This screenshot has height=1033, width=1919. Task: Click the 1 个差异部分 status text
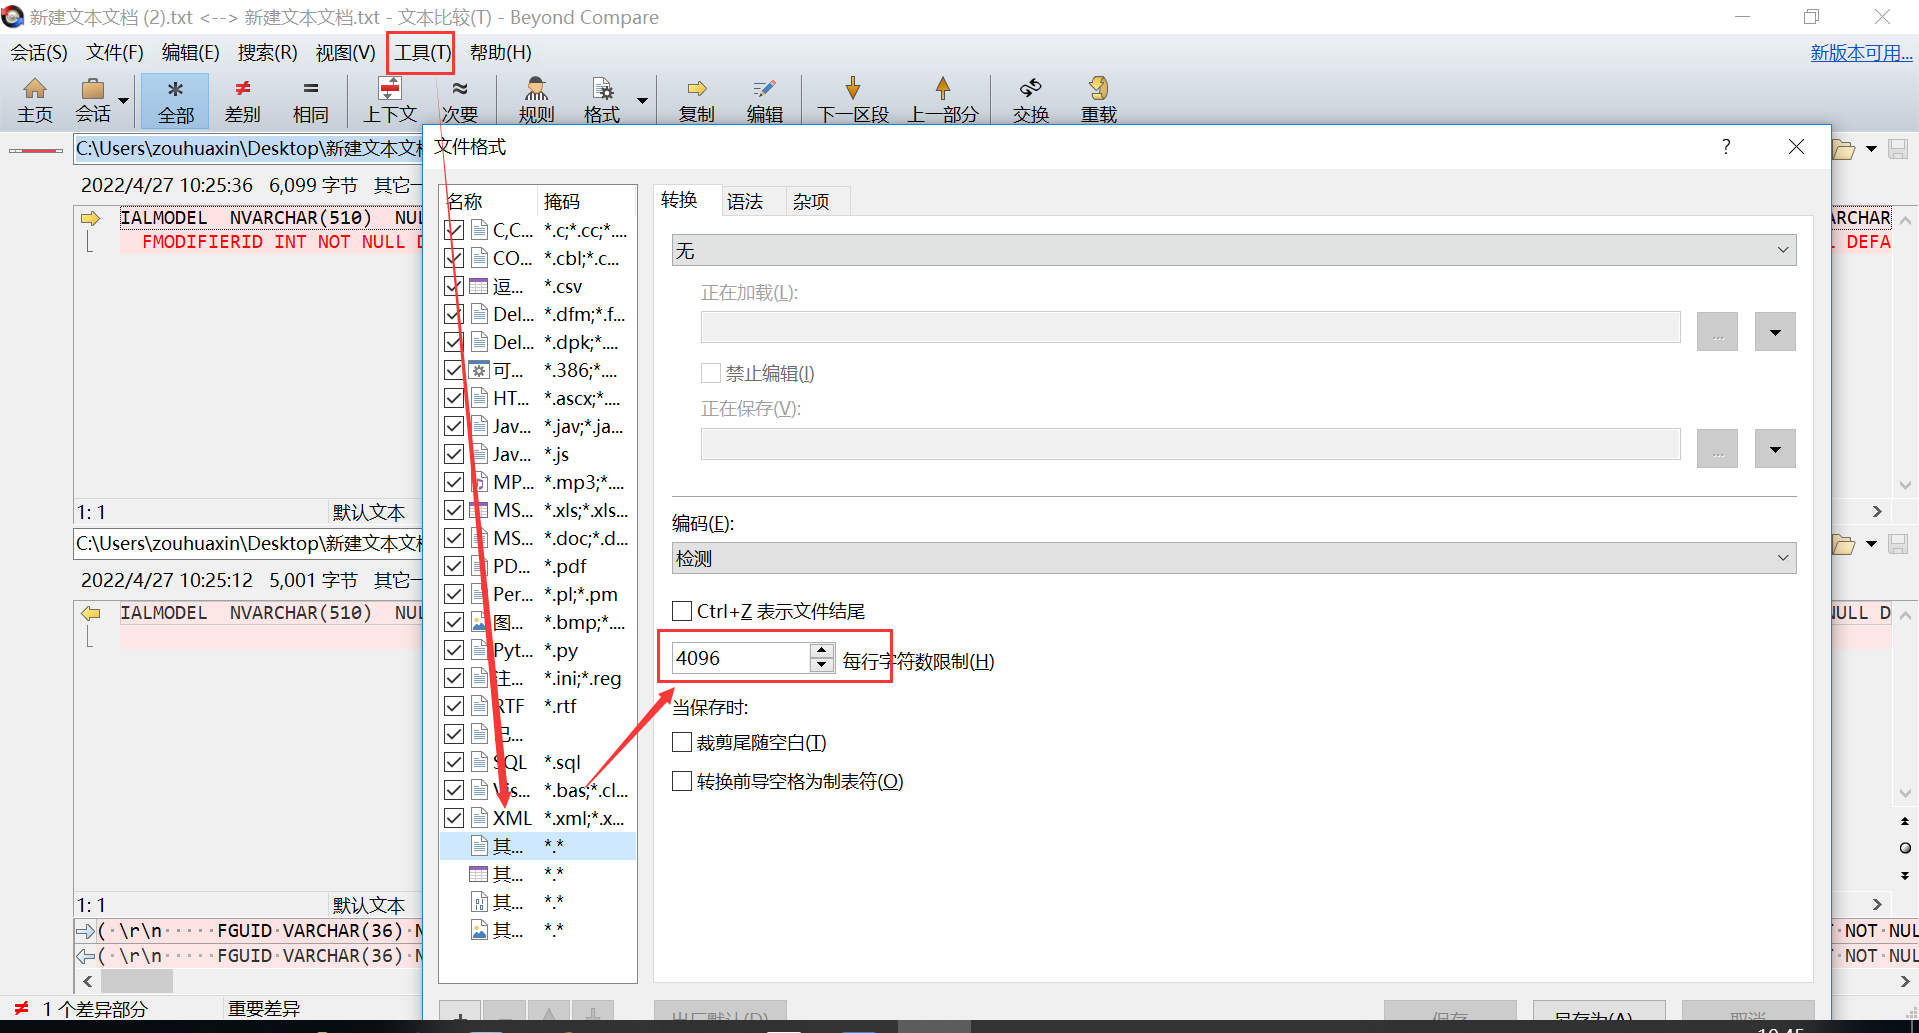pos(95,1009)
